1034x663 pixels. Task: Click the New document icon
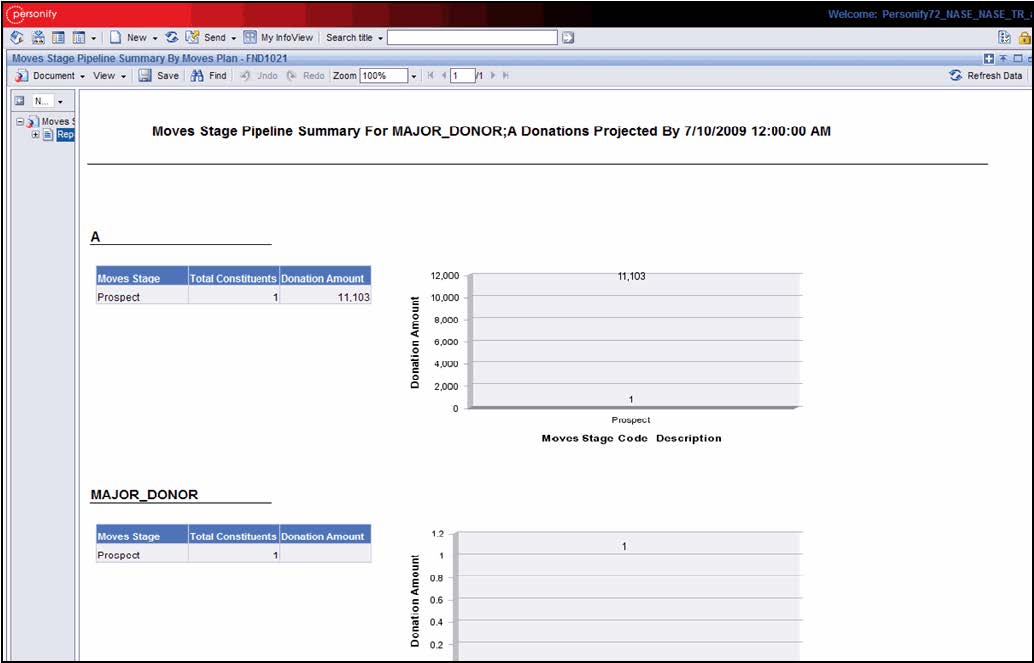[x=115, y=38]
